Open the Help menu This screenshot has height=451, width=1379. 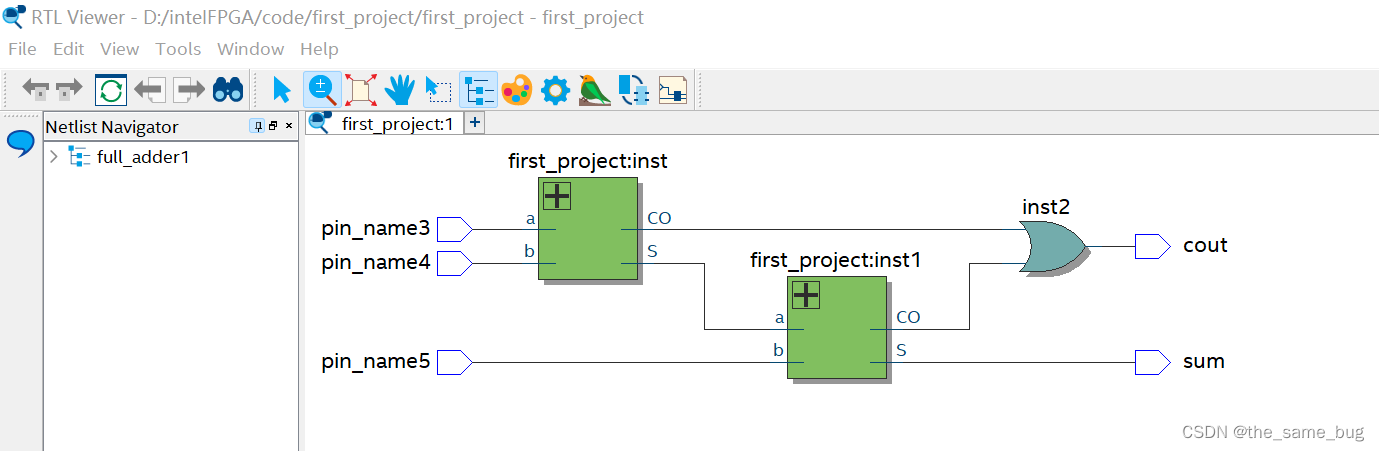click(x=320, y=49)
